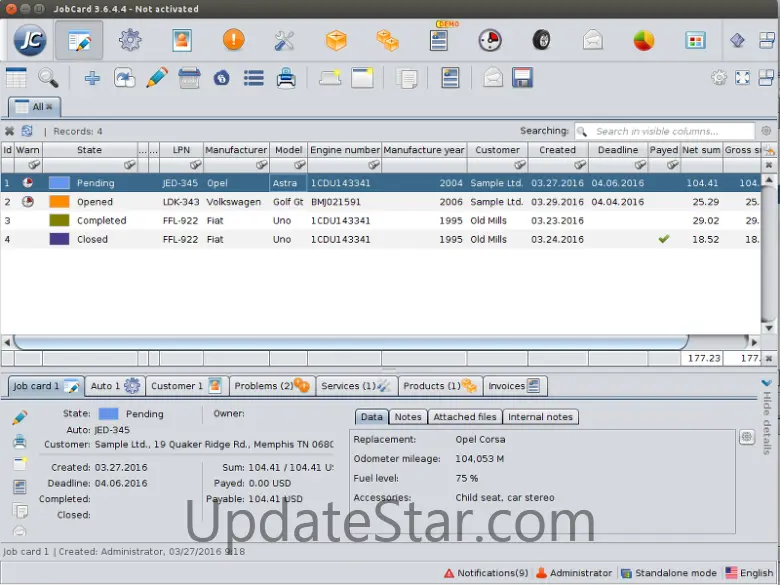Image resolution: width=780 pixels, height=585 pixels.
Task: Click the toolbar envelope mail icon
Action: (493, 78)
